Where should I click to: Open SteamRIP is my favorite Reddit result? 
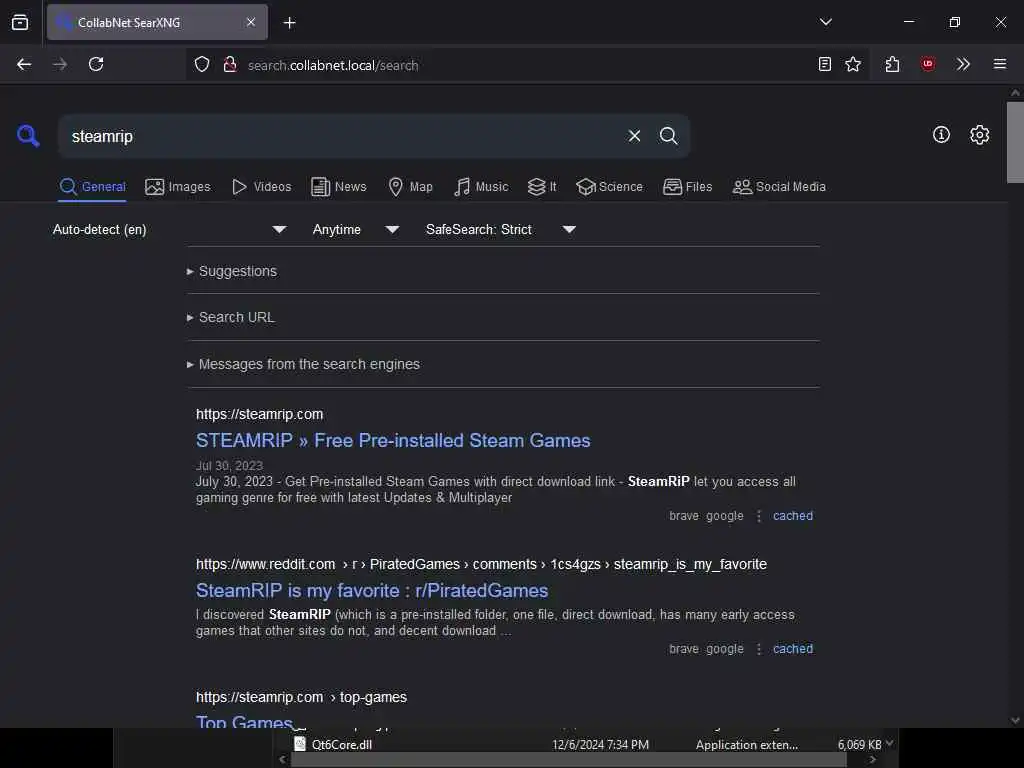(372, 590)
